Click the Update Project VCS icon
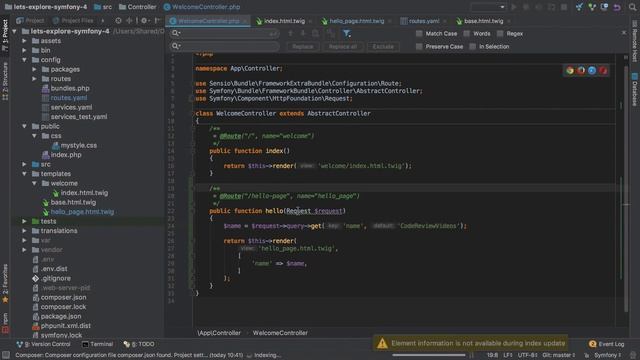 (x=579, y=7)
